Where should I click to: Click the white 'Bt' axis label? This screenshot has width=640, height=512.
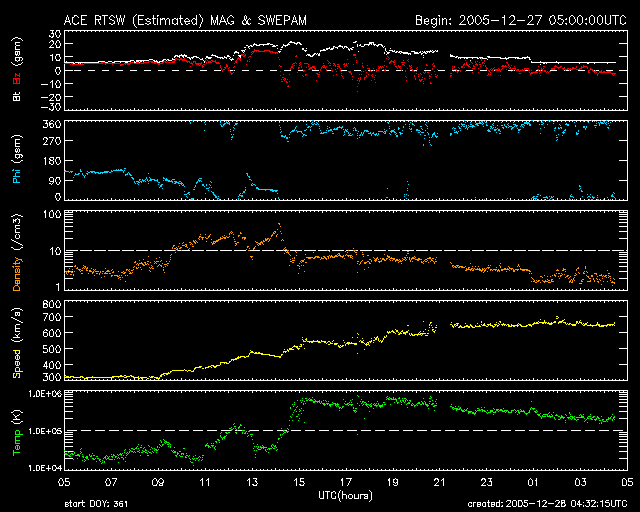coord(17,96)
